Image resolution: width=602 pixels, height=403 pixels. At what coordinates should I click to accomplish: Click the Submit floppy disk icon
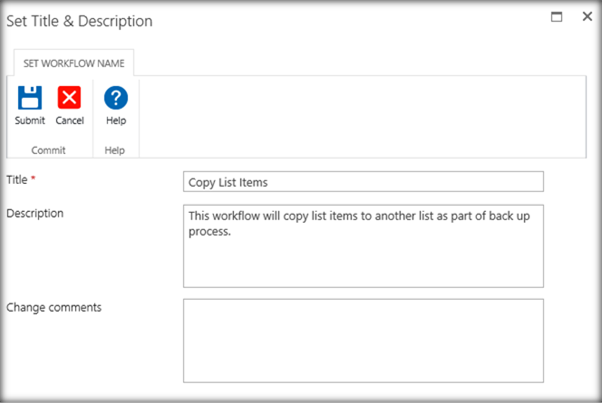[30, 98]
